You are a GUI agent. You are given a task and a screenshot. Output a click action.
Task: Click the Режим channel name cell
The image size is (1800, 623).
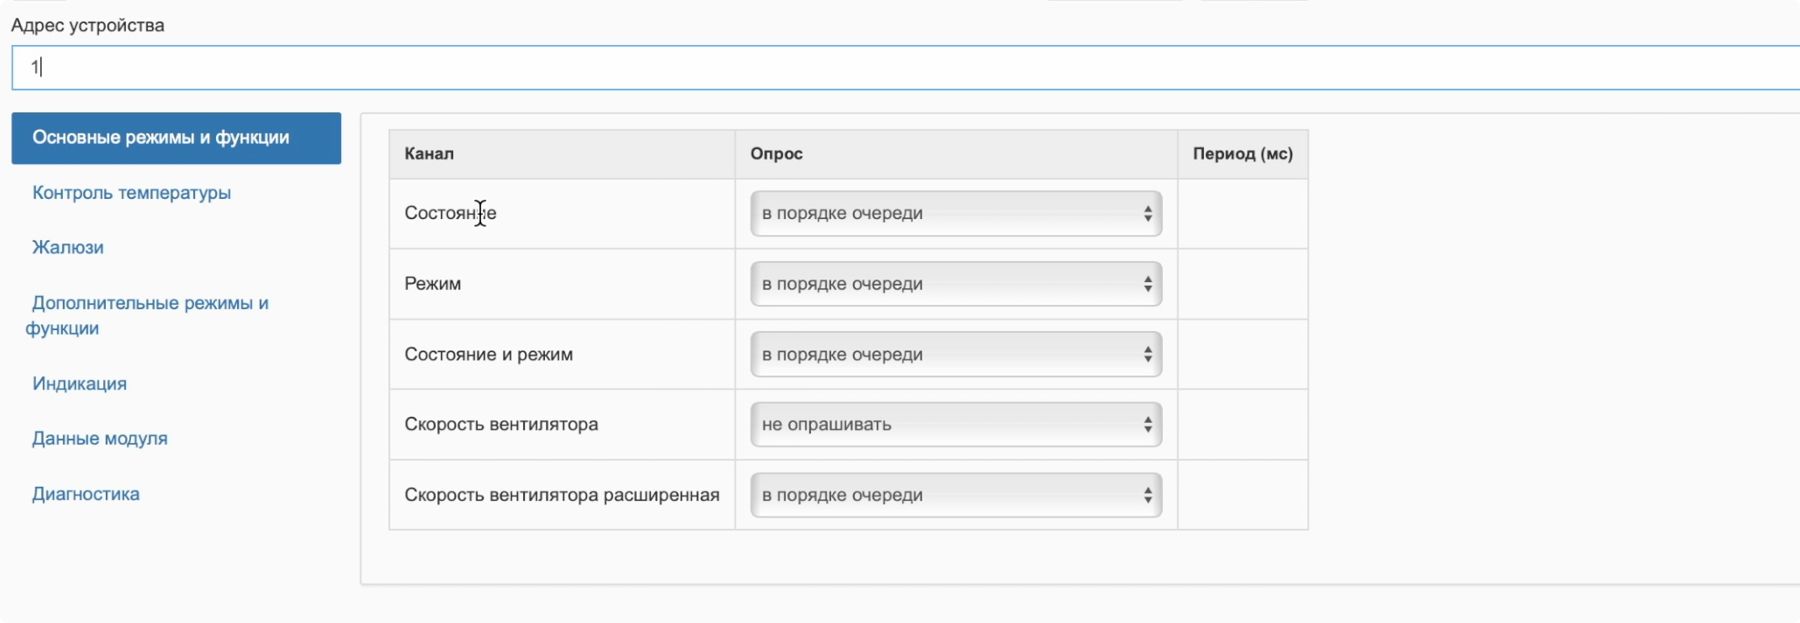(433, 284)
